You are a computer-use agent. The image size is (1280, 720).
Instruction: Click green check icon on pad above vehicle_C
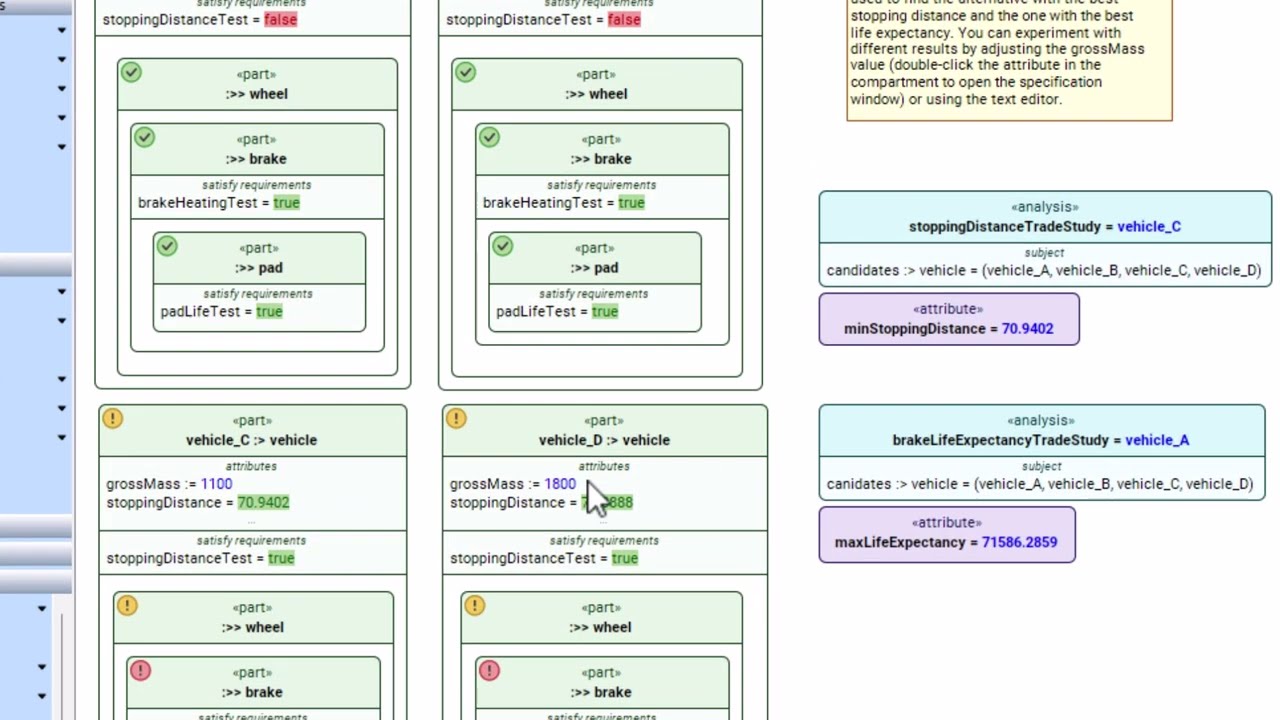coord(167,246)
